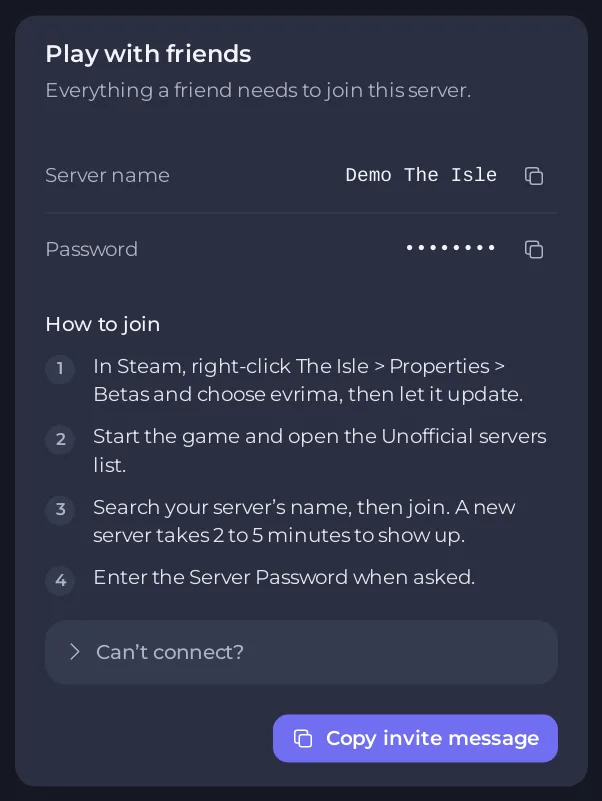The image size is (602, 801).
Task: Click step number 1 badge
Action: [60, 368]
